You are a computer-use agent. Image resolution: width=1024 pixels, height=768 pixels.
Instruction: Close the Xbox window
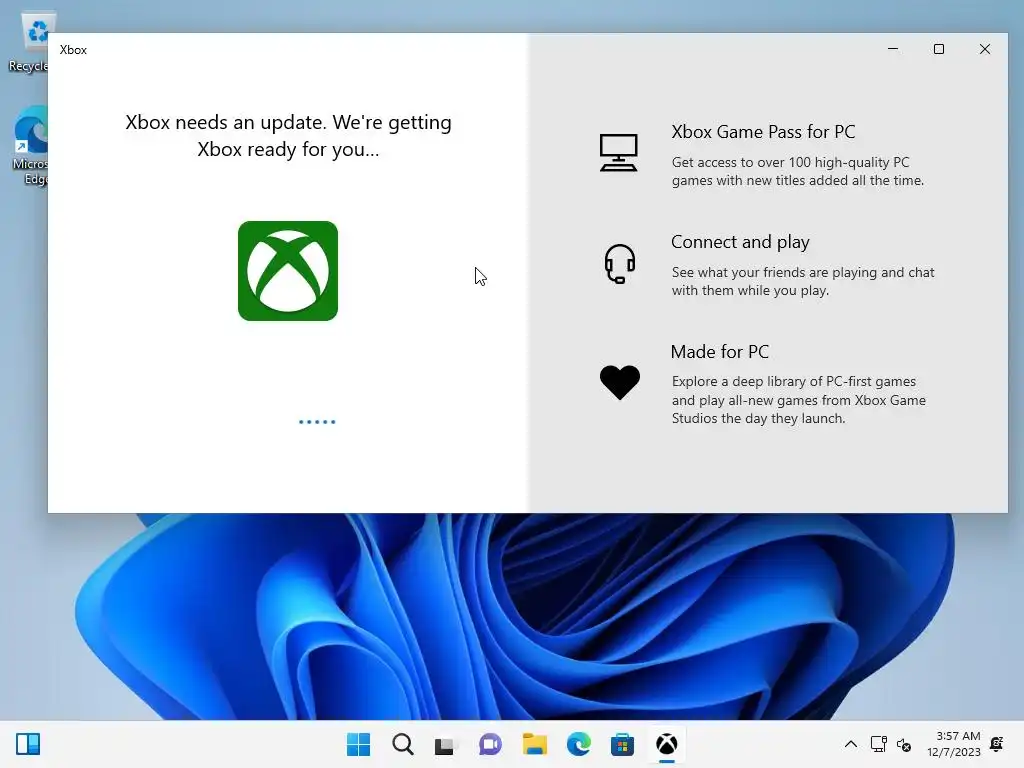tap(985, 49)
